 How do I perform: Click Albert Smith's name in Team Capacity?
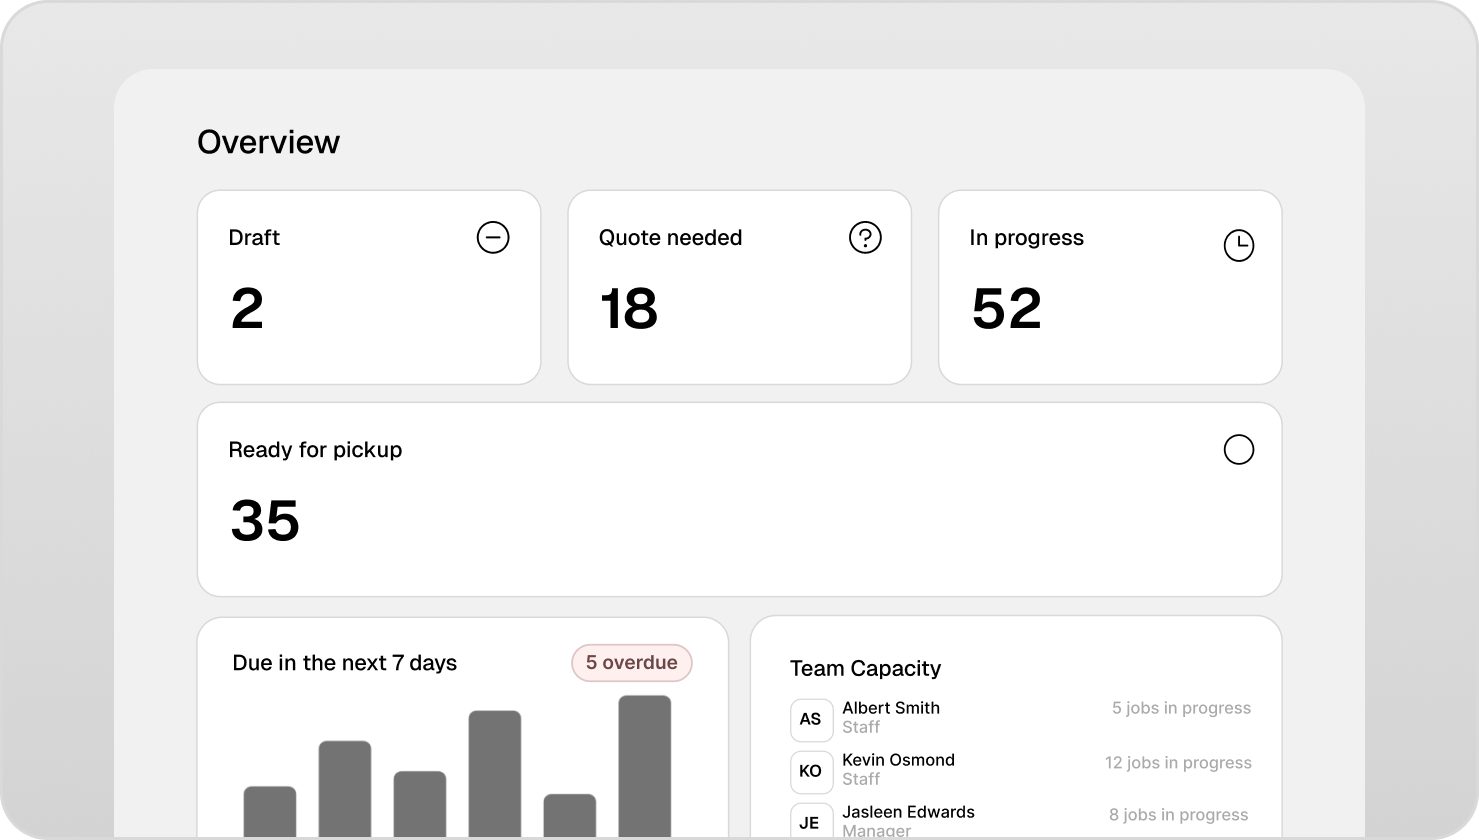point(891,707)
